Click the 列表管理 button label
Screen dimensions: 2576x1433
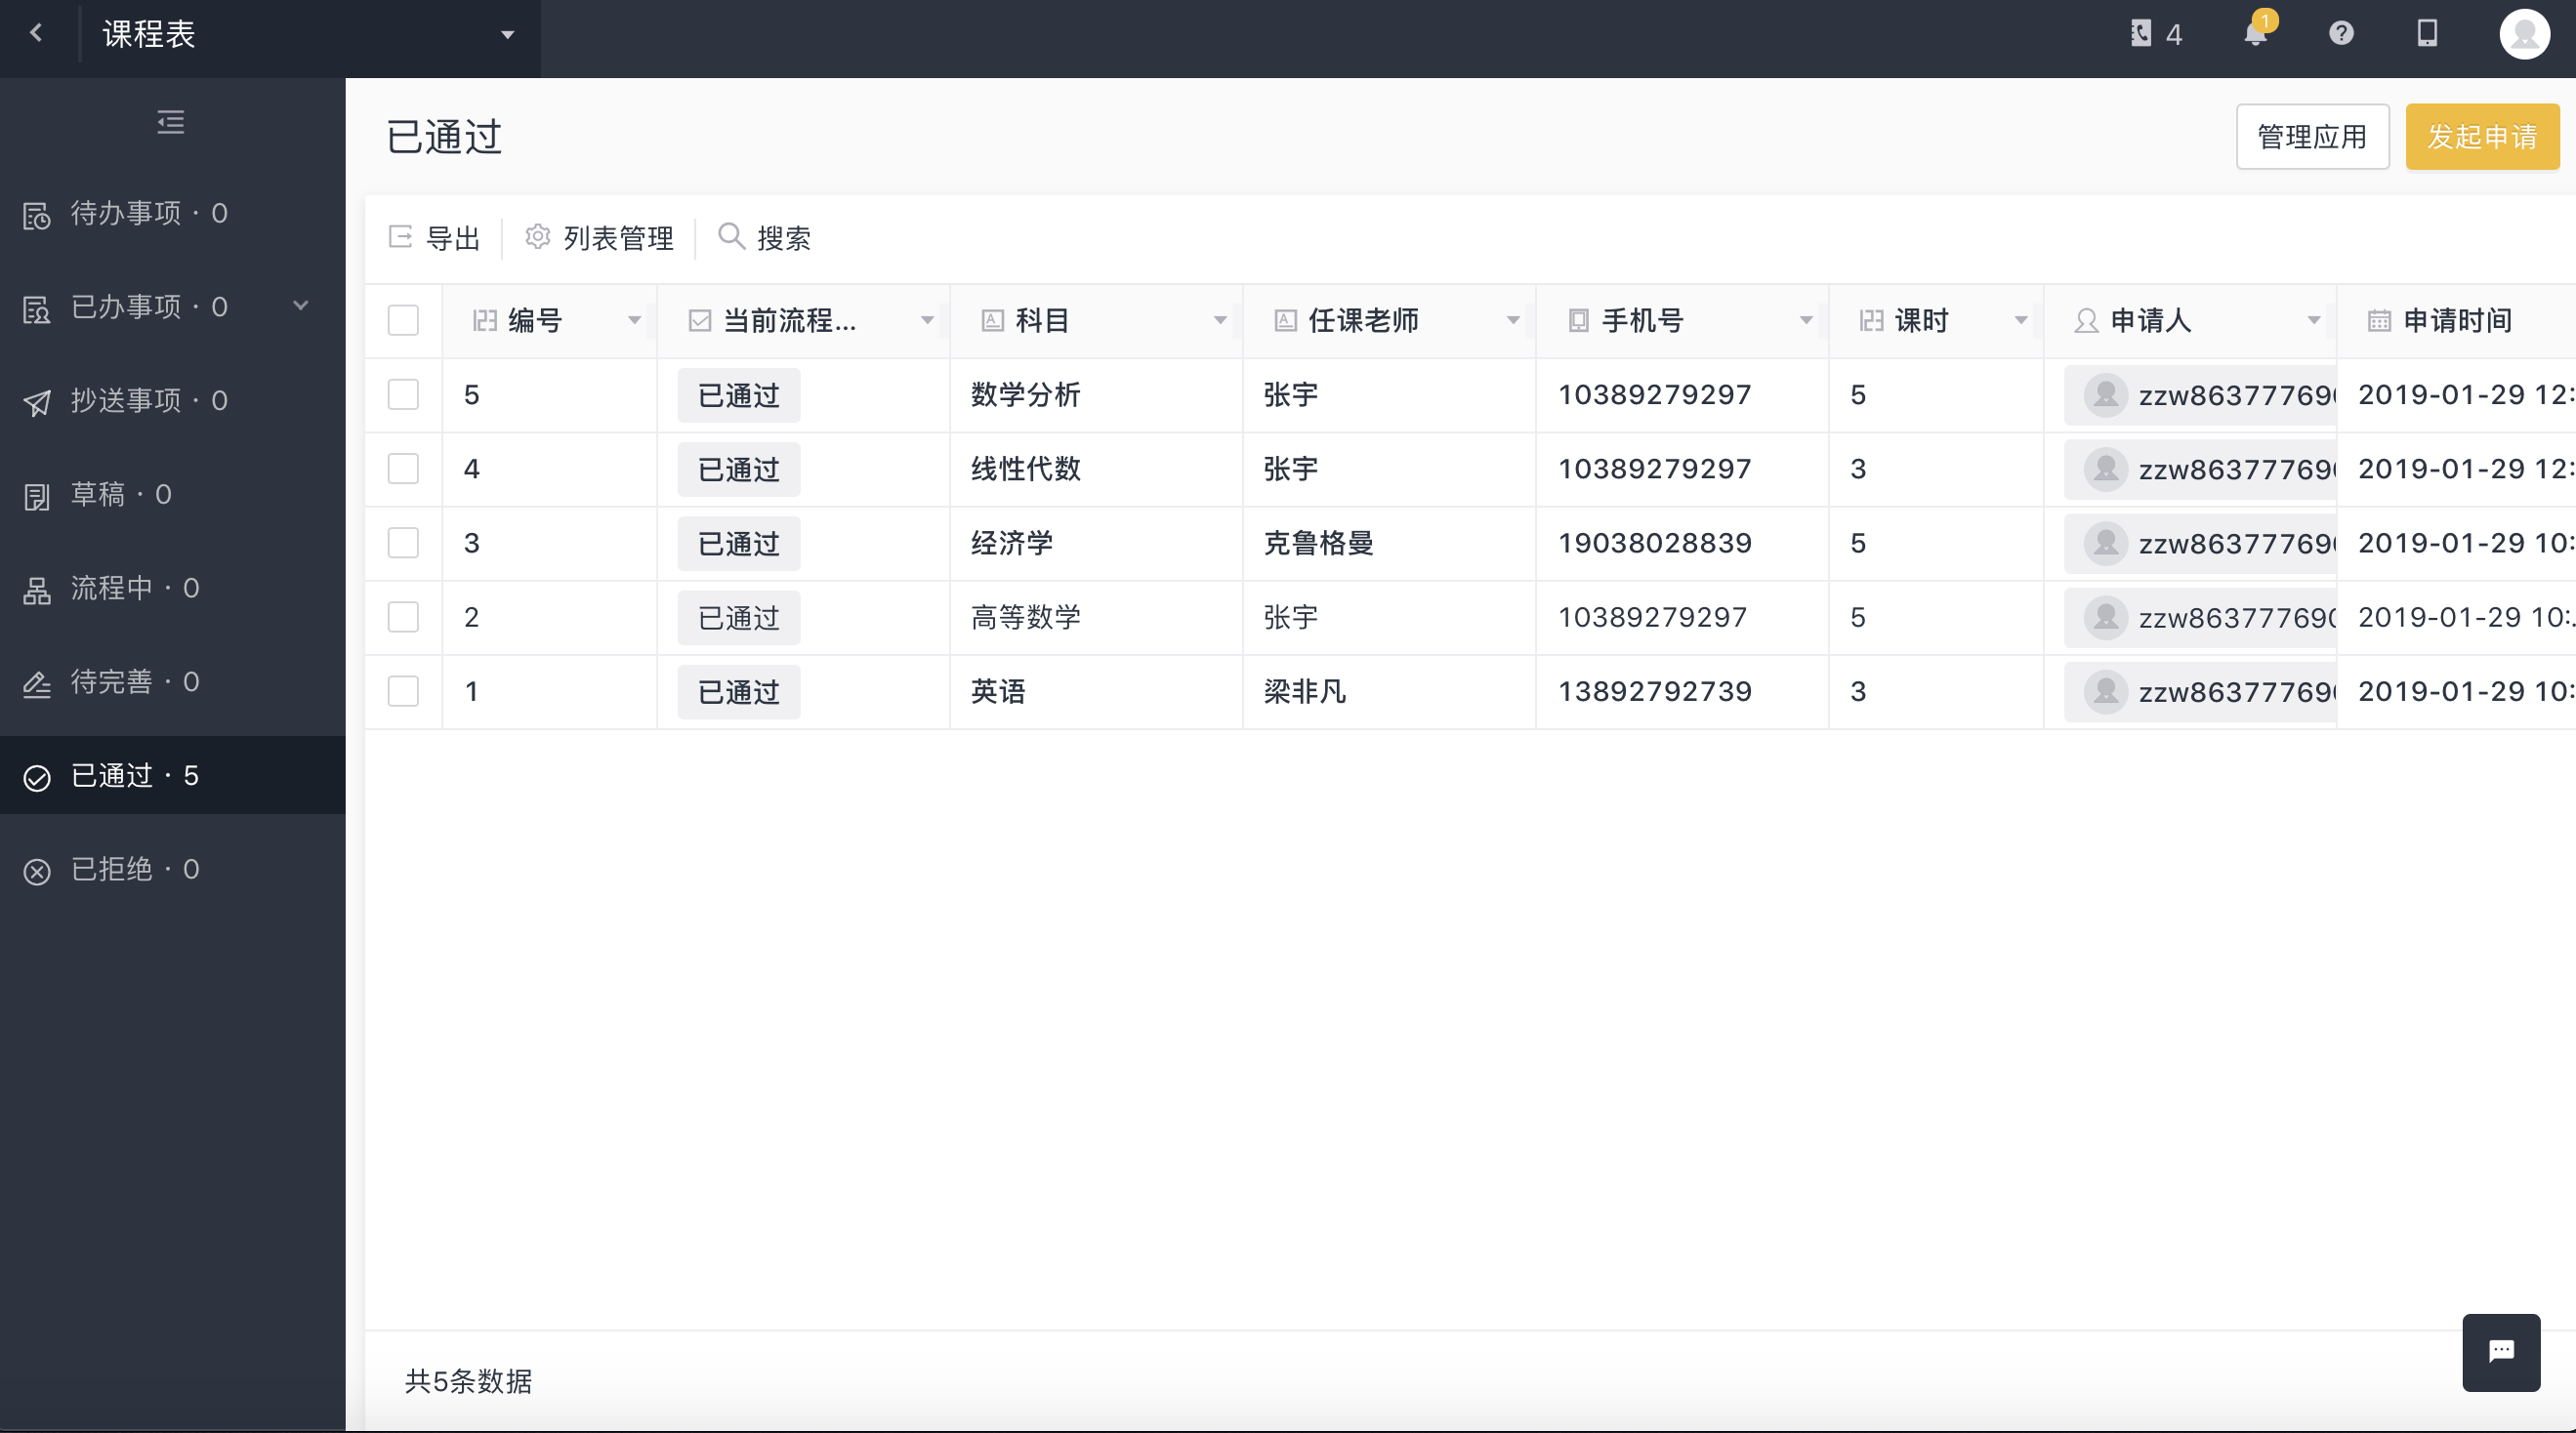click(619, 238)
